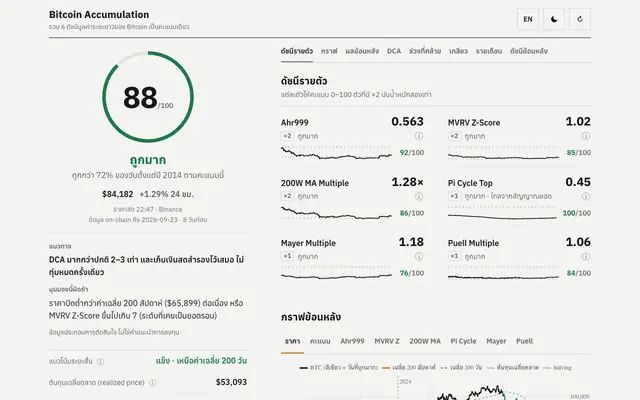This screenshot has width=640, height=400.
Task: Click the 100/100 Pi Cycle score
Action: coord(577,213)
